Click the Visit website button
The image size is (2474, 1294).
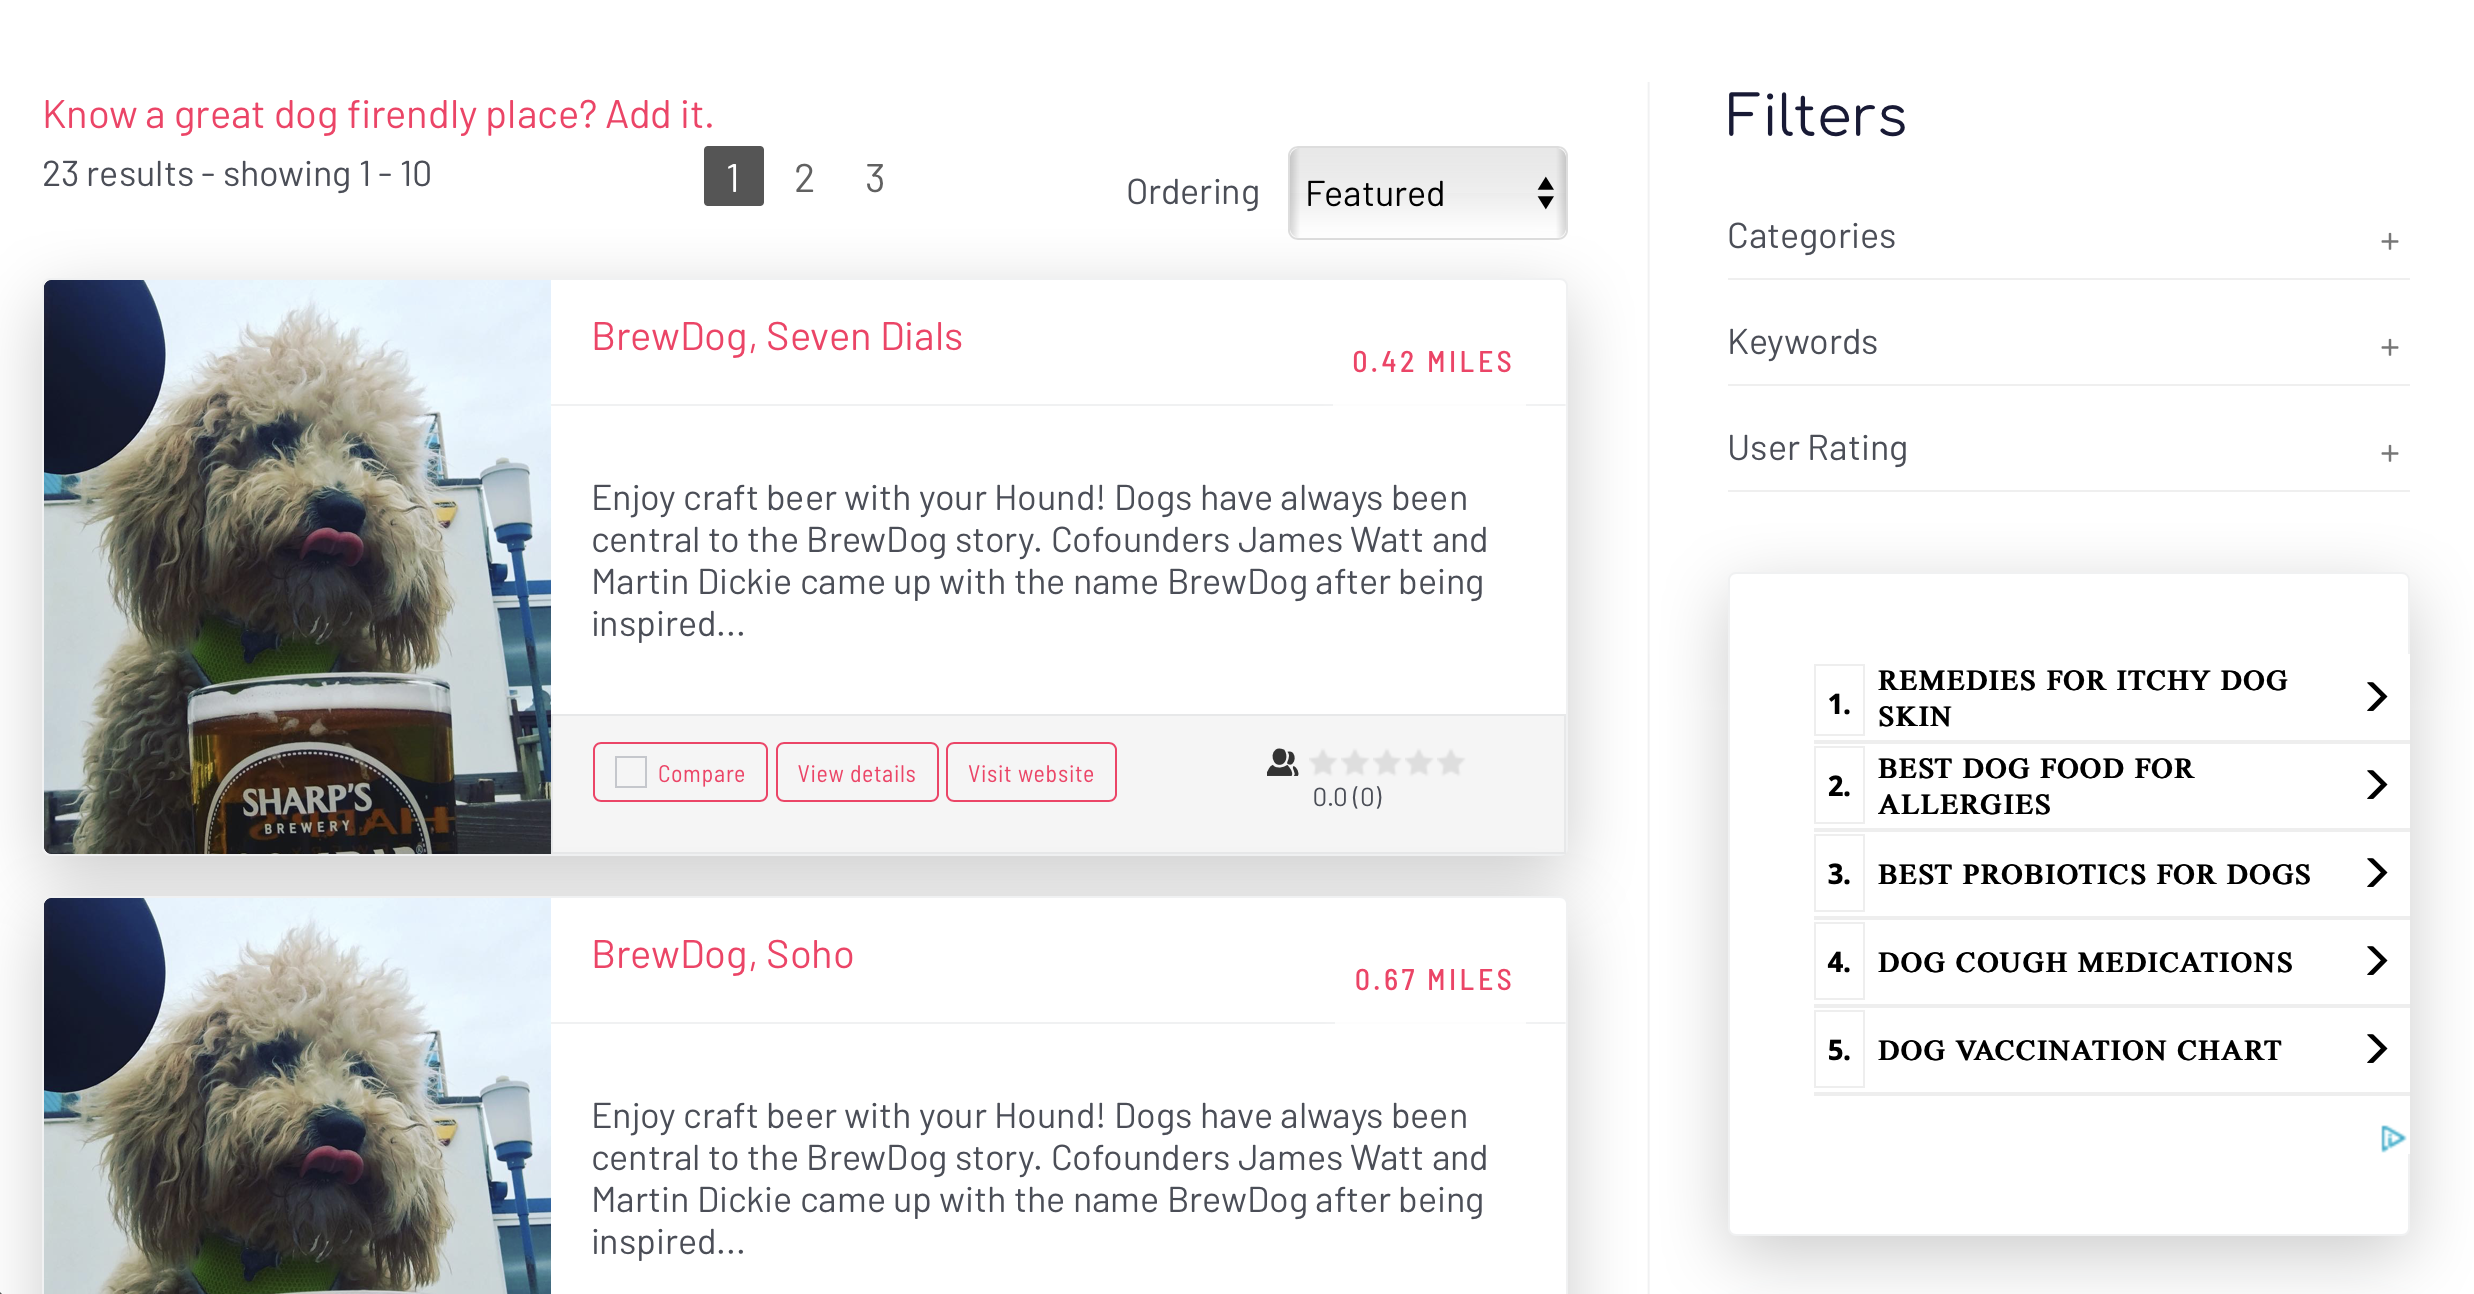tap(1031, 772)
